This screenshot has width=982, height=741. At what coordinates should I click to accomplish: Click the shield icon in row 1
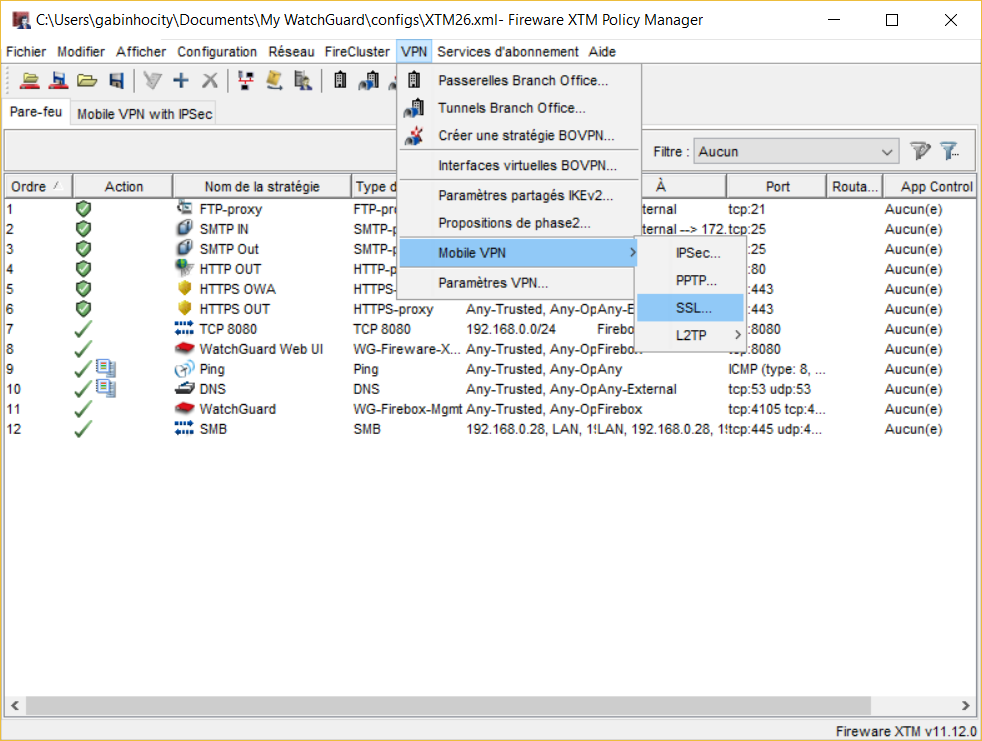(x=83, y=209)
